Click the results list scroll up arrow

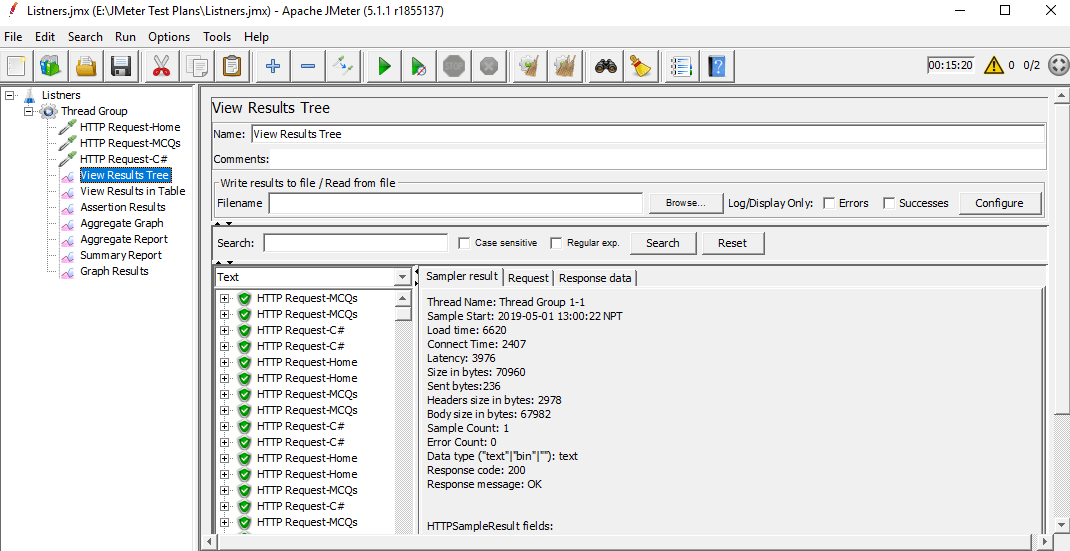pyautogui.click(x=403, y=298)
